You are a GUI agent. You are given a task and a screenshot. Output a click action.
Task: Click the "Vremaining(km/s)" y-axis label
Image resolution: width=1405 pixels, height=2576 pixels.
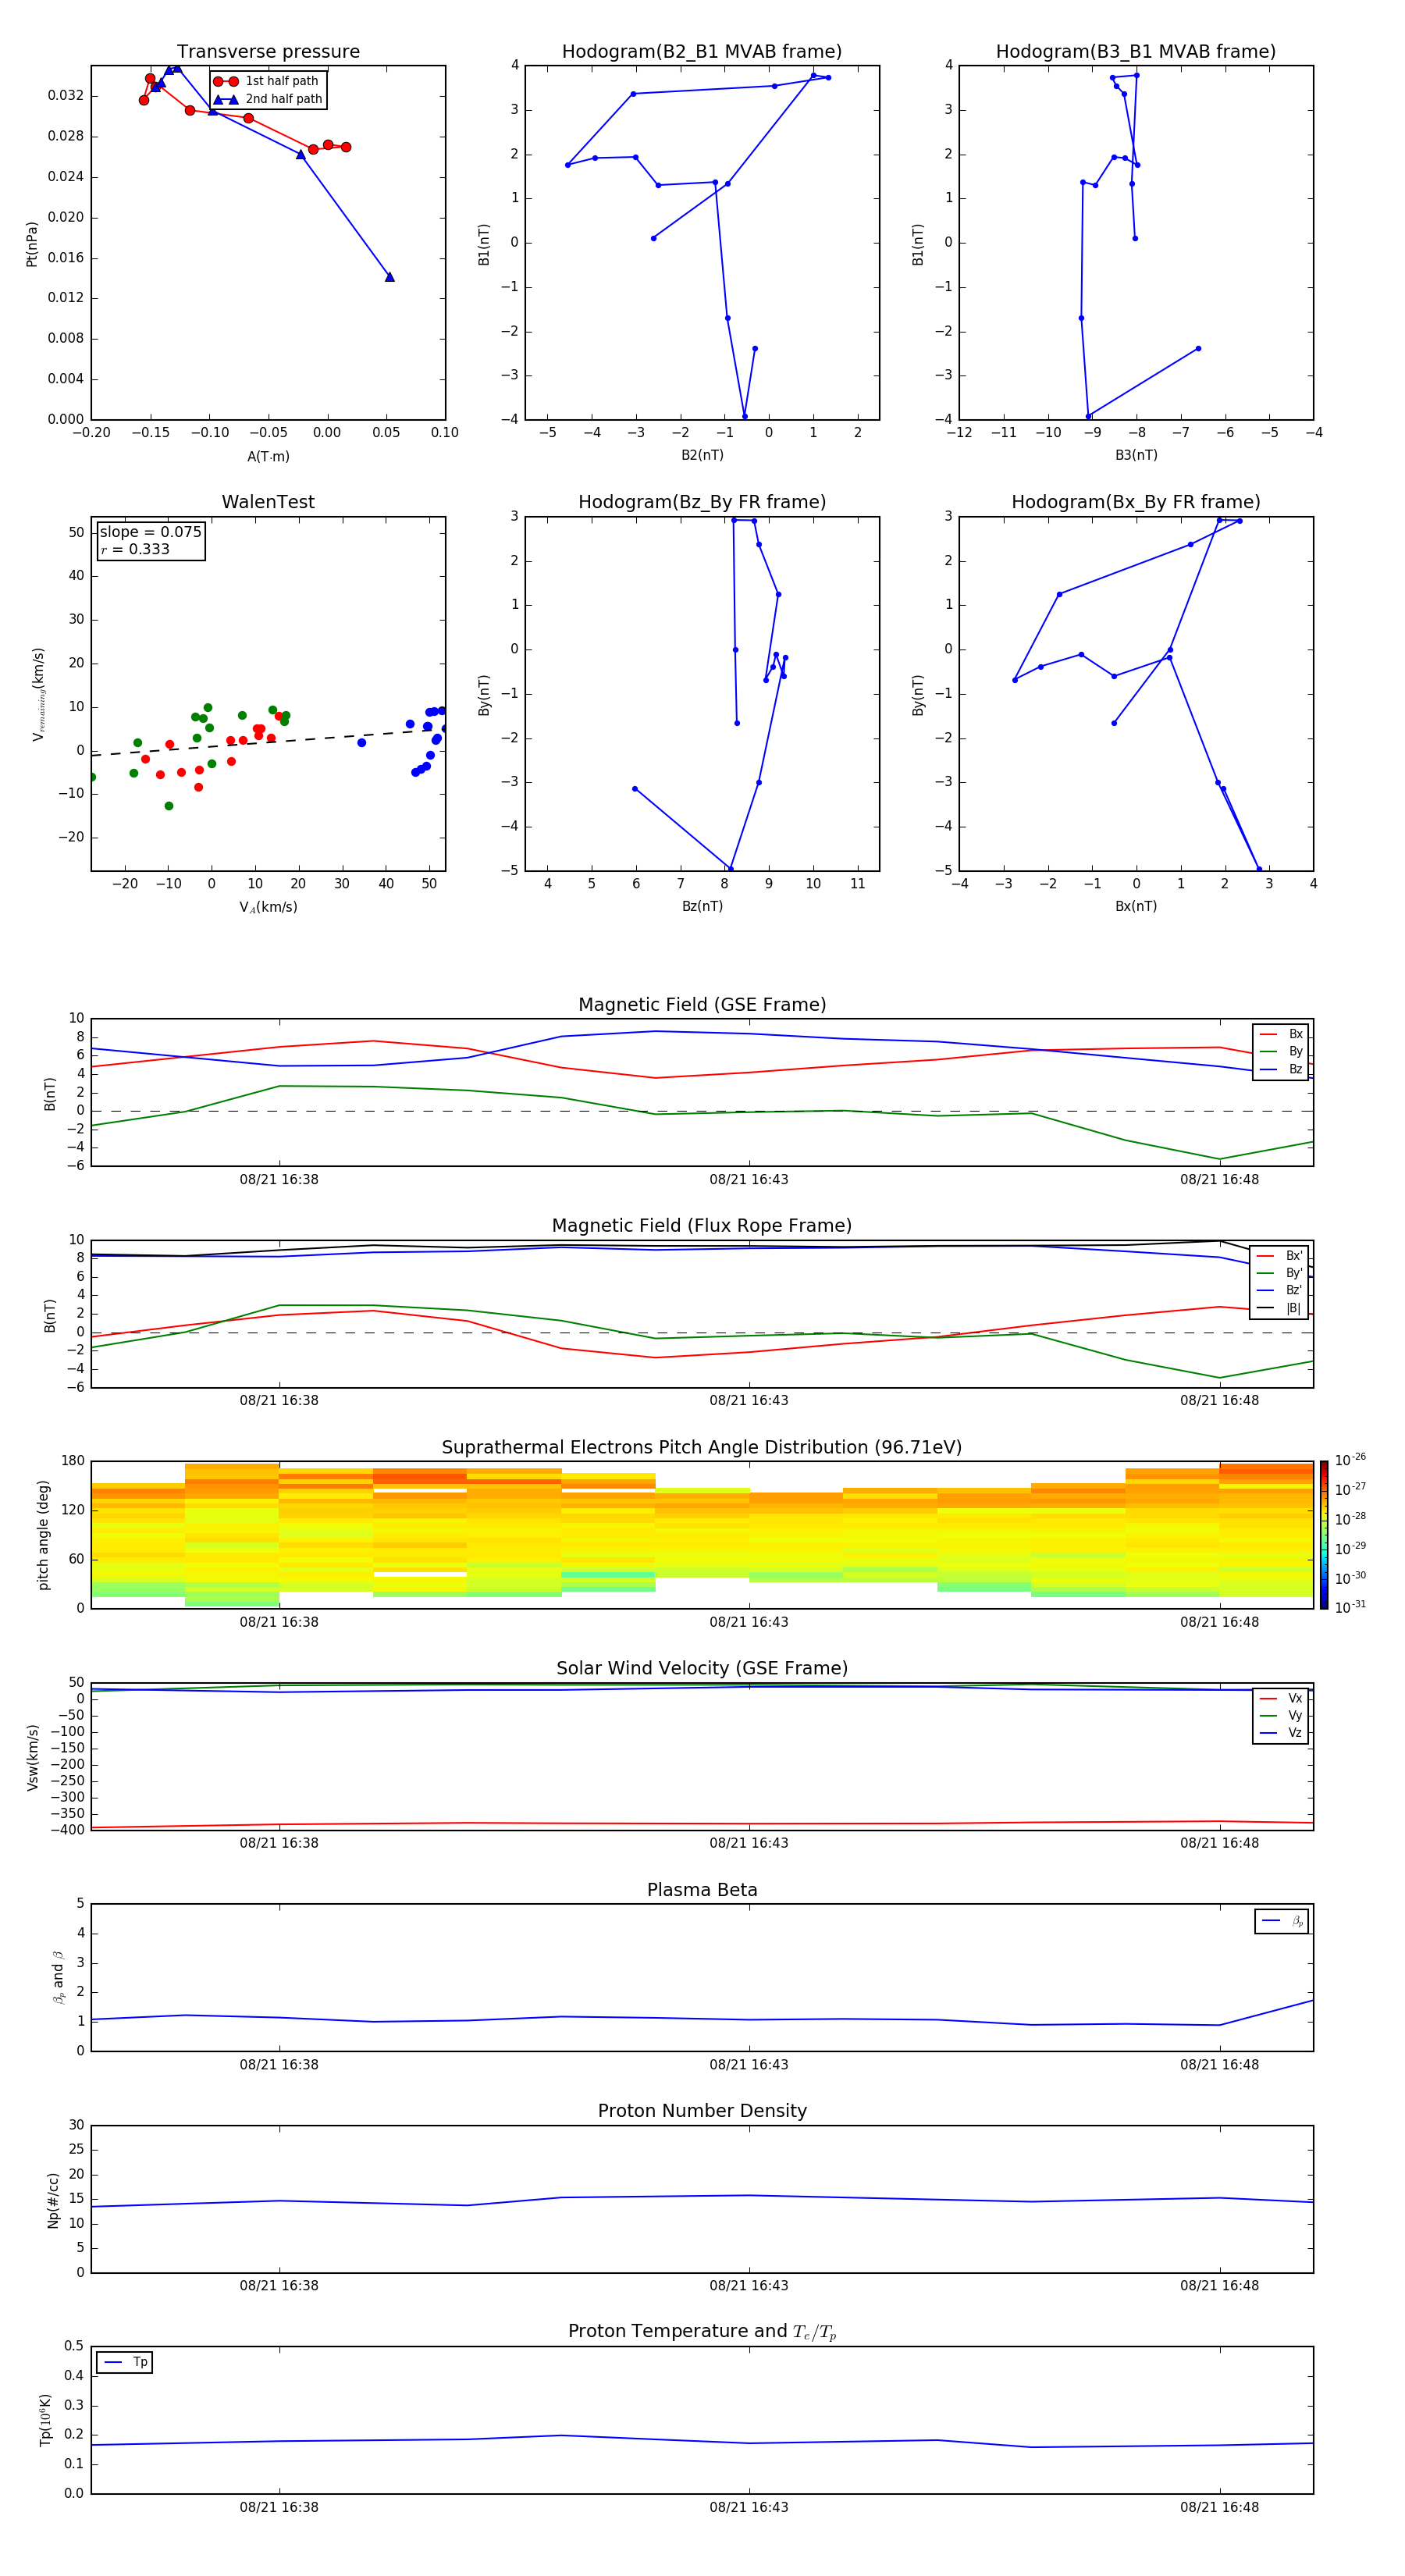(39, 694)
